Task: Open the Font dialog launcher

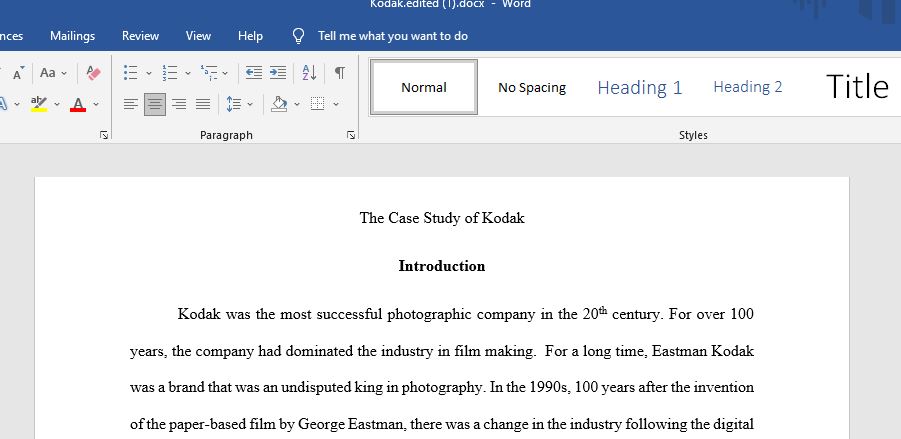Action: [x=103, y=135]
